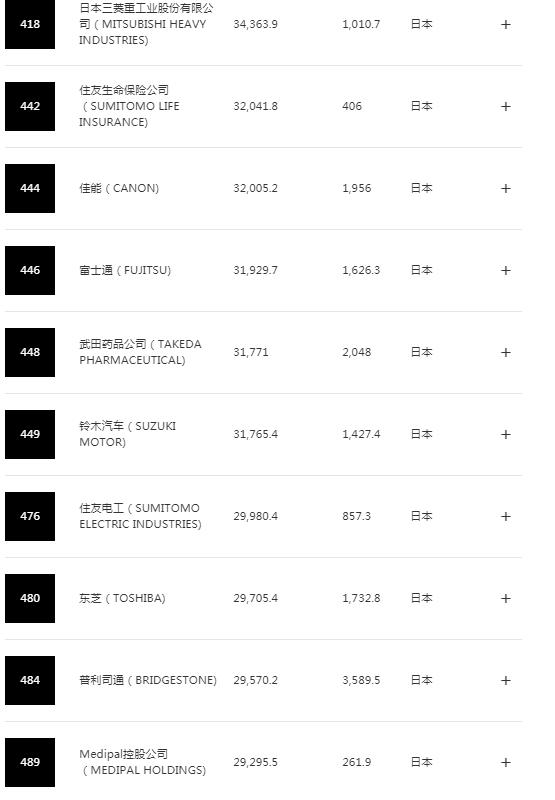
Task: Open the CANON company name link
Action: (119, 188)
